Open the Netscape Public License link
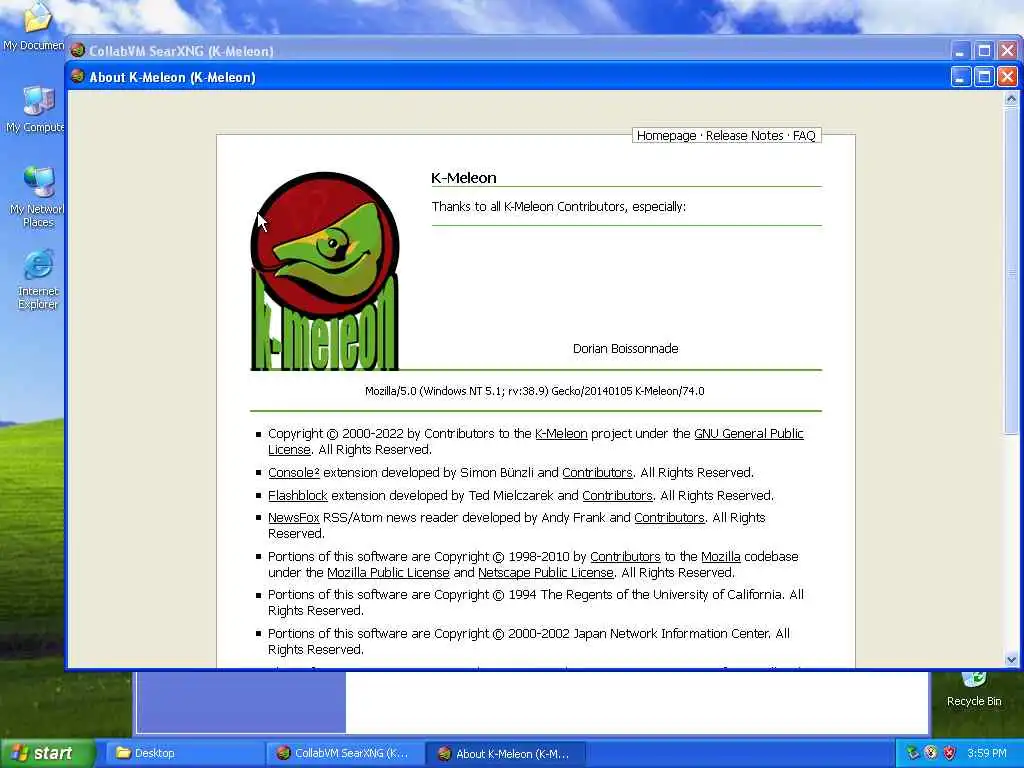 tap(546, 573)
